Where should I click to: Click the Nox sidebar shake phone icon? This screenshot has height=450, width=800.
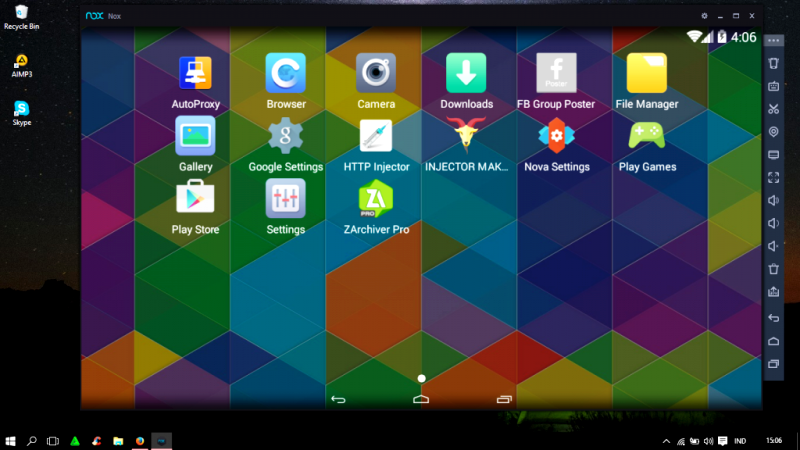[x=773, y=63]
